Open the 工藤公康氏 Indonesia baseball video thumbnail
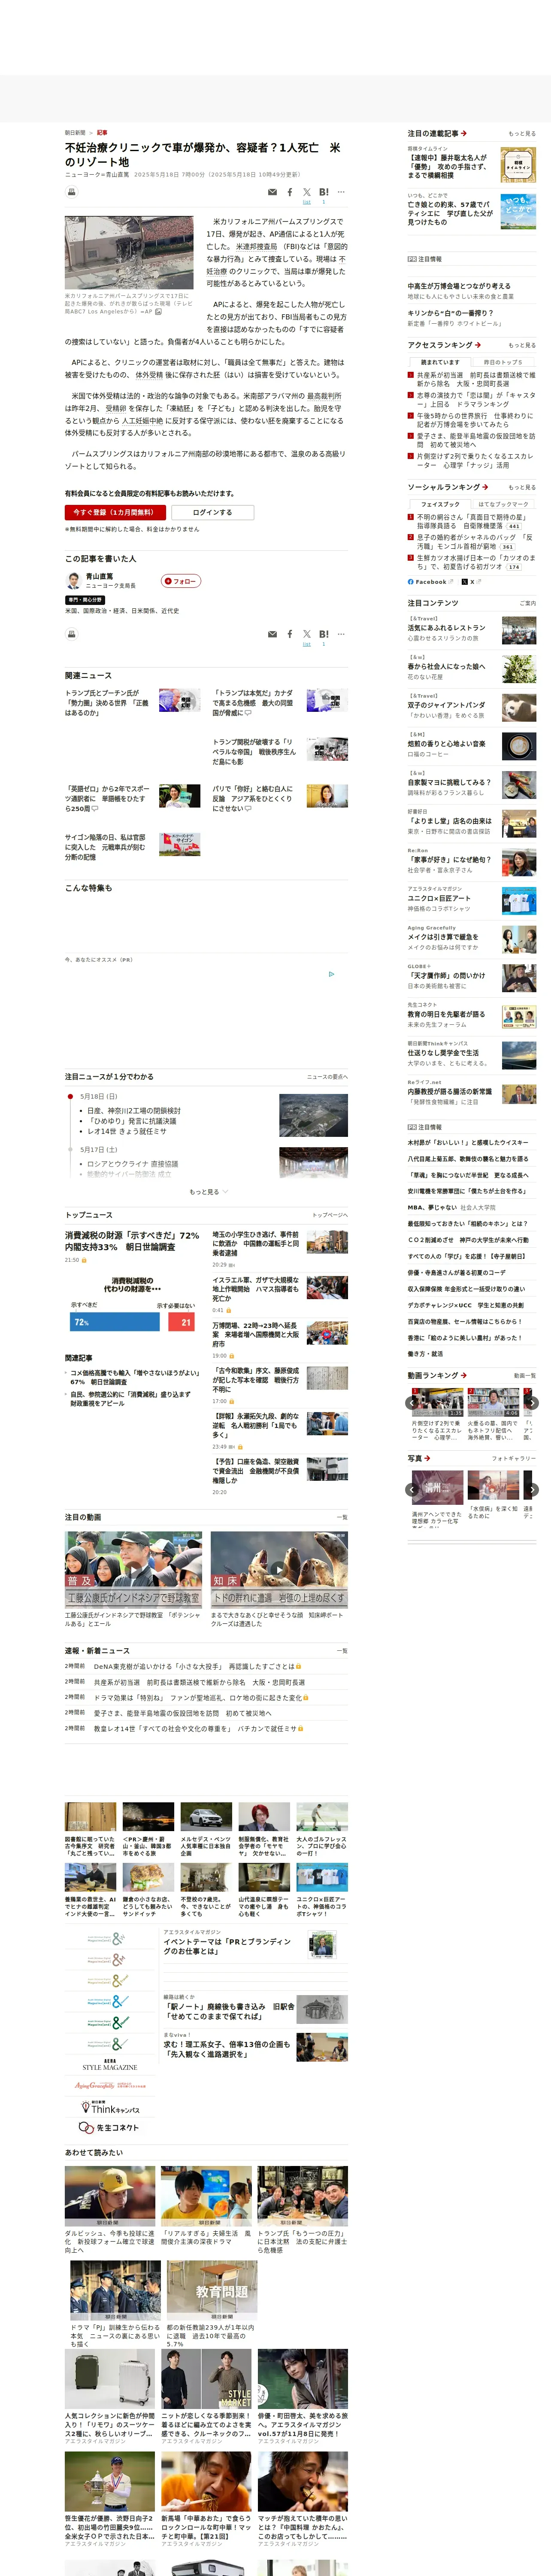 click(x=133, y=1569)
